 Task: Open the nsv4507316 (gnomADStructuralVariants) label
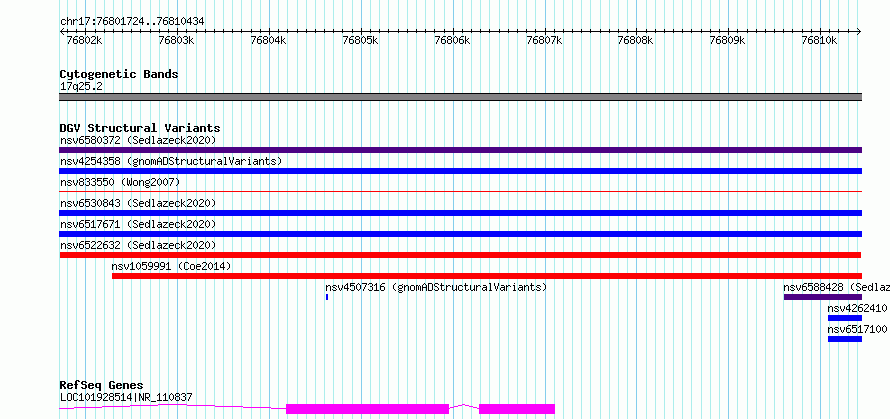tap(436, 287)
